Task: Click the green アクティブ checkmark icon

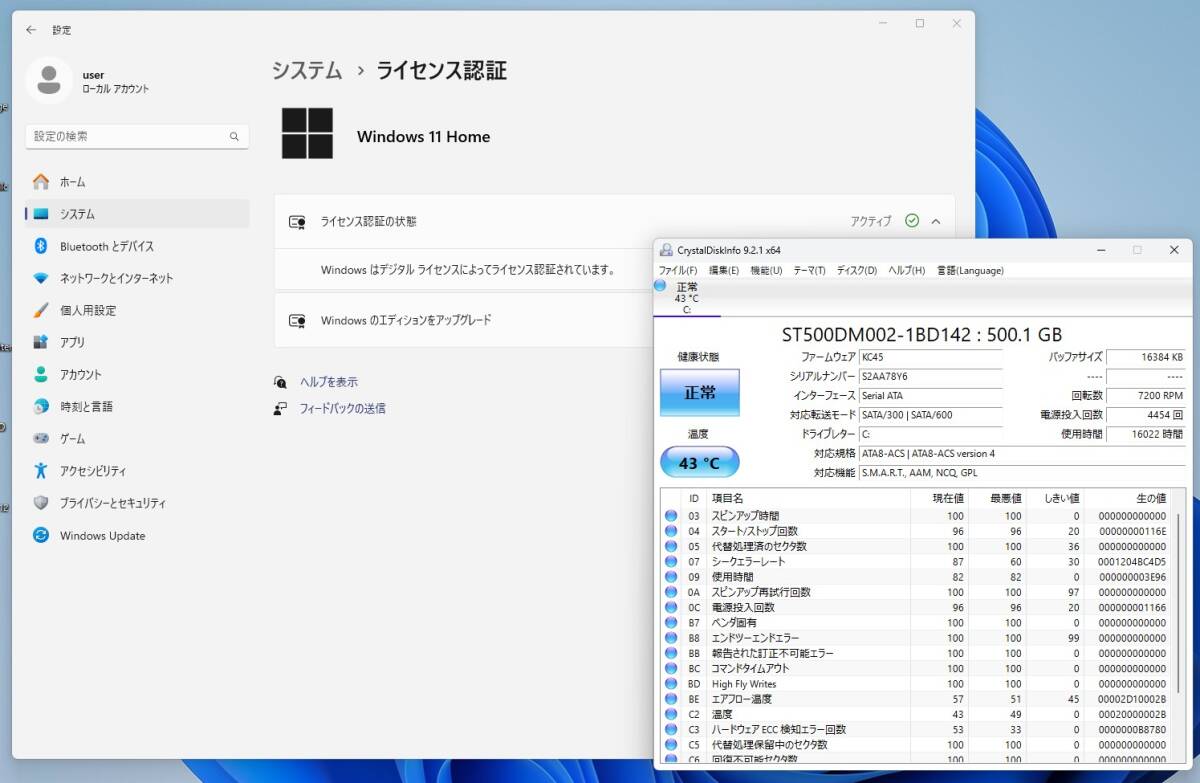Action: [911, 221]
